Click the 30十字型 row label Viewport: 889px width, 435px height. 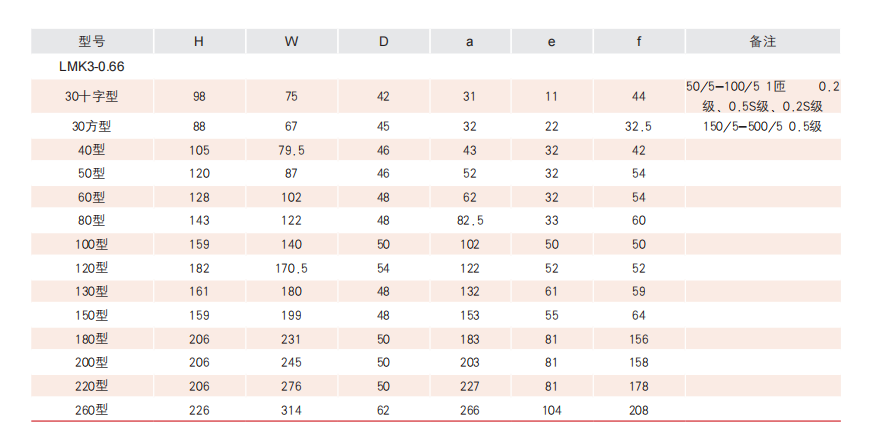pyautogui.click(x=91, y=96)
